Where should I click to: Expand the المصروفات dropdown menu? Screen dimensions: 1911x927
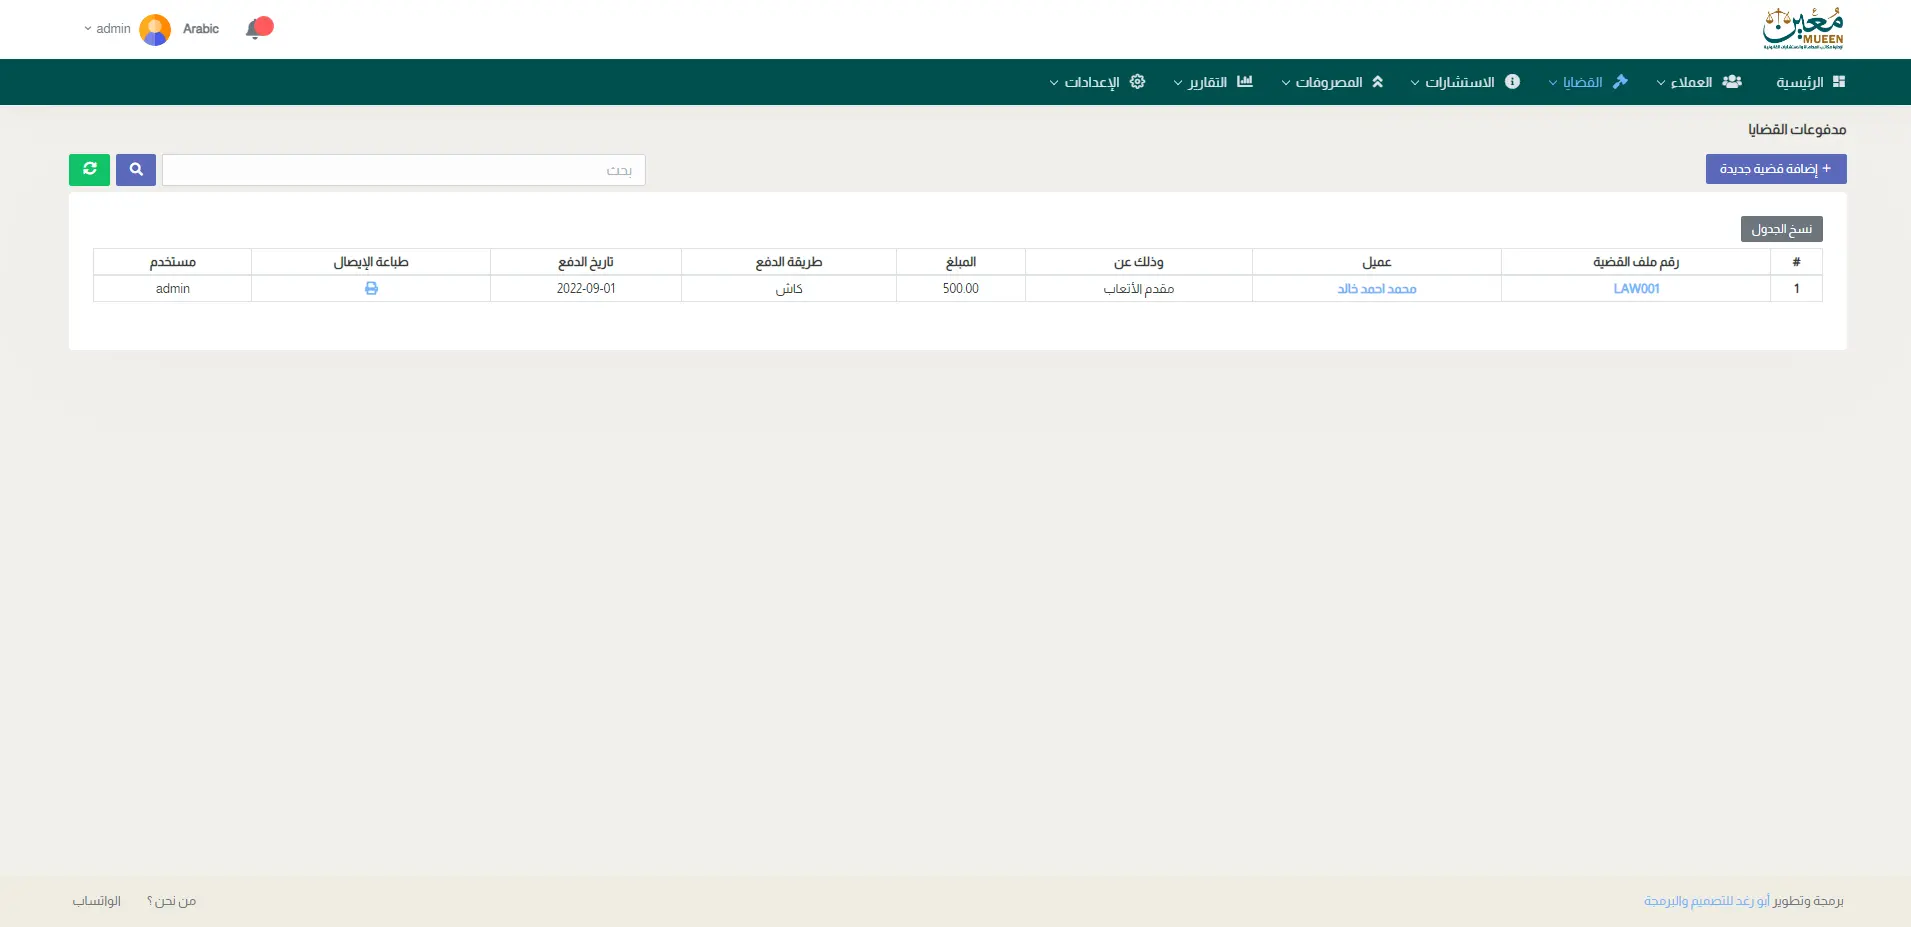(1328, 82)
